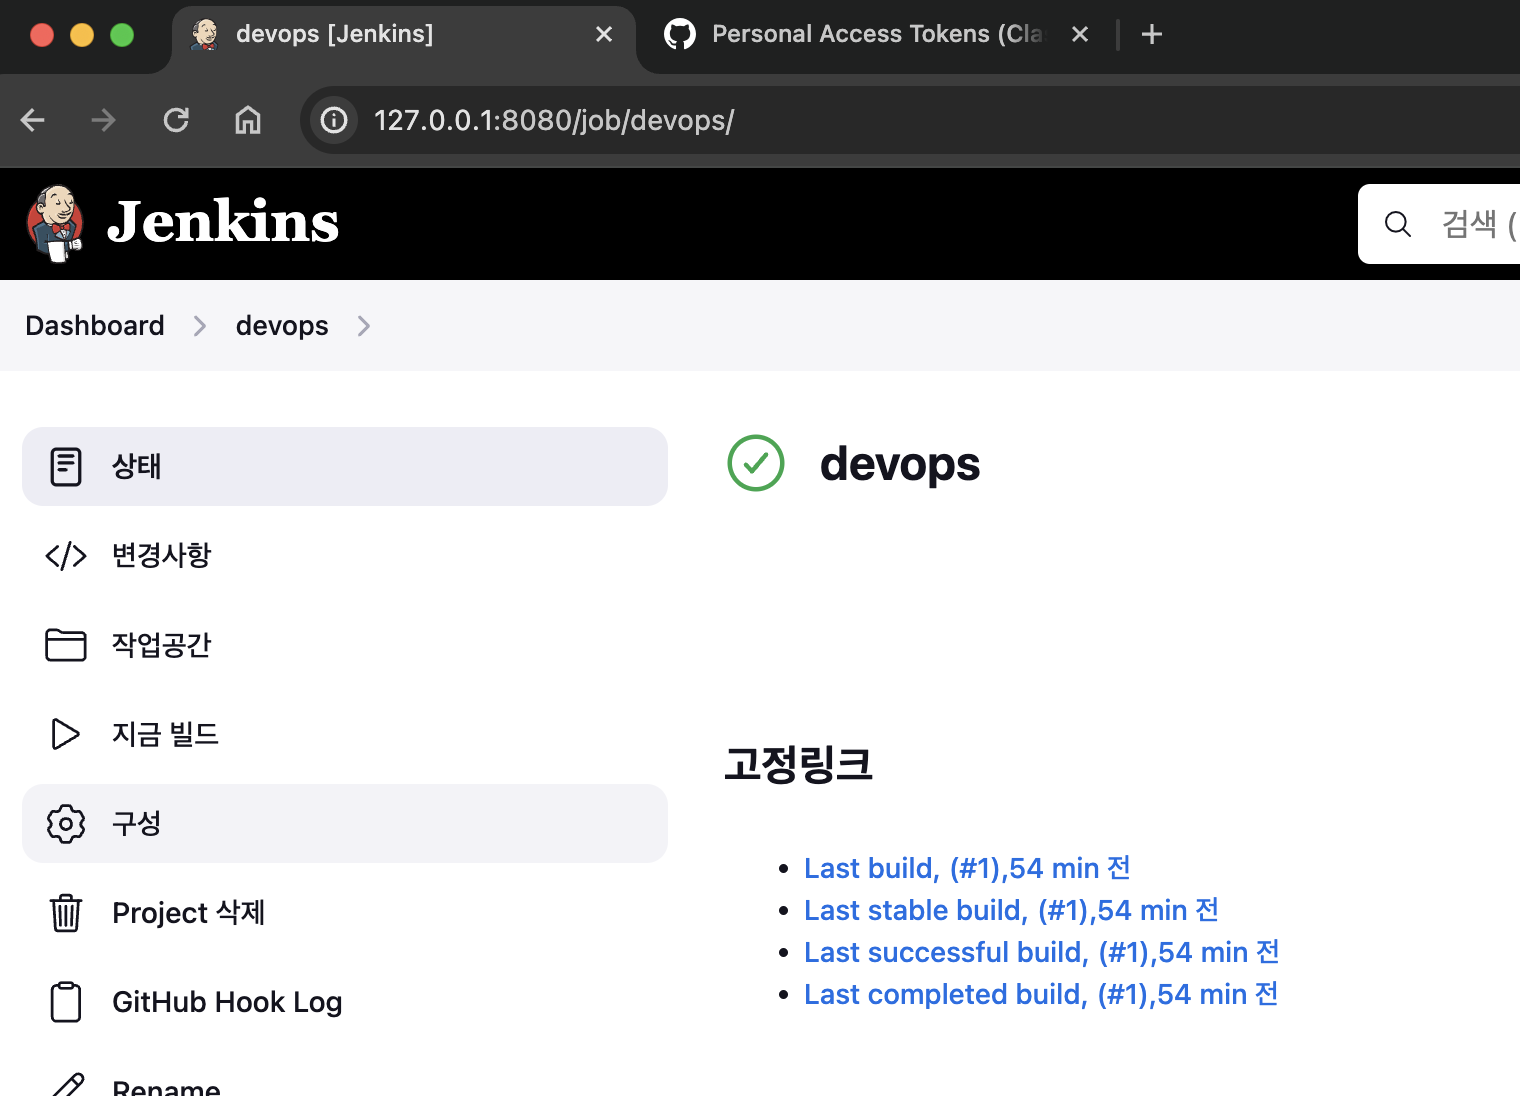Open 구성 configuration page
1520x1096 pixels.
coord(345,824)
